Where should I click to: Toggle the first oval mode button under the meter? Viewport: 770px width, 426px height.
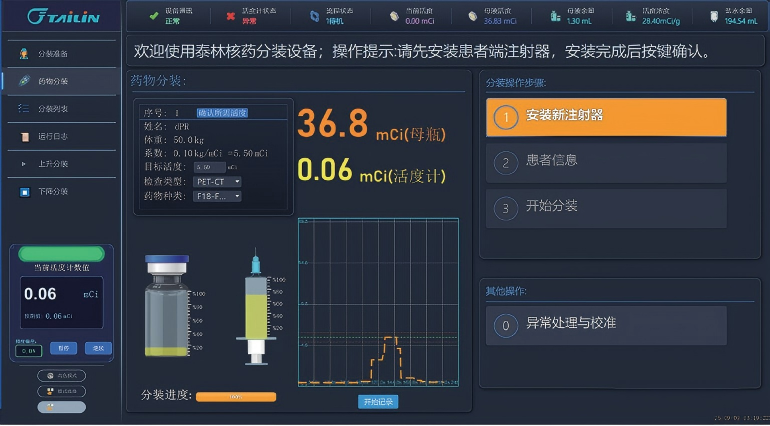(x=61, y=376)
